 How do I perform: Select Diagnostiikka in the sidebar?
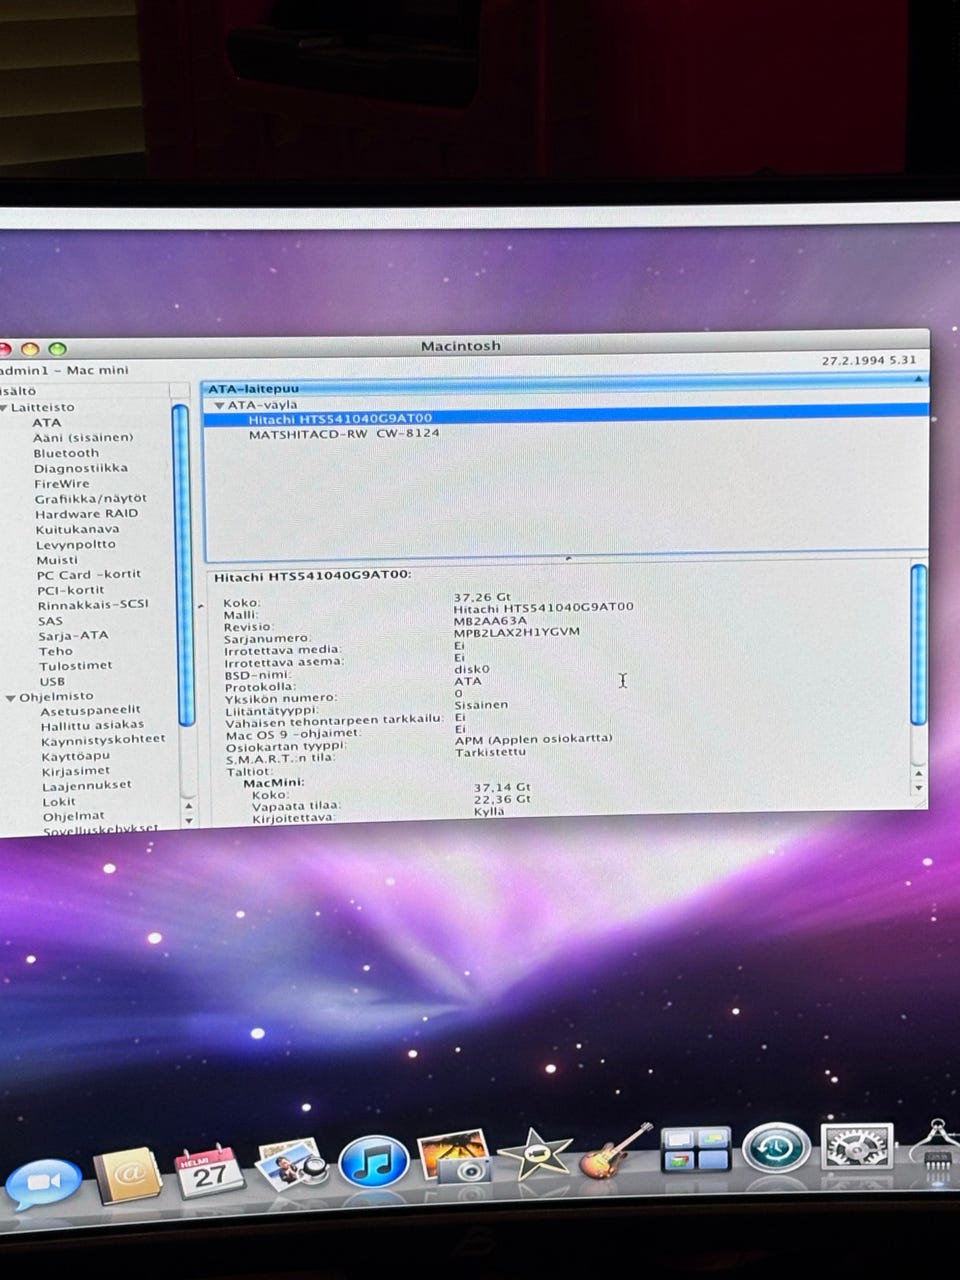pyautogui.click(x=81, y=468)
